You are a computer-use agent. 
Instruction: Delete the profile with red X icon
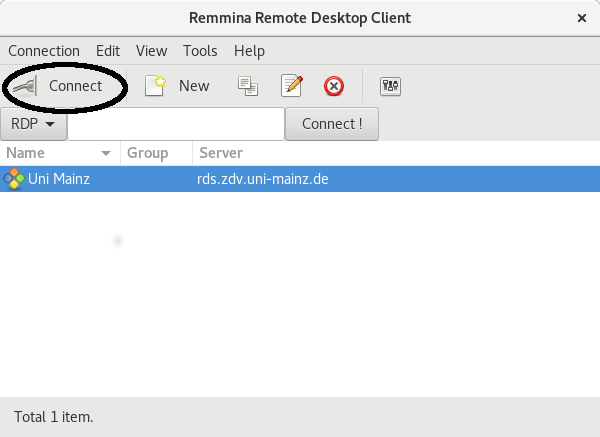[334, 86]
